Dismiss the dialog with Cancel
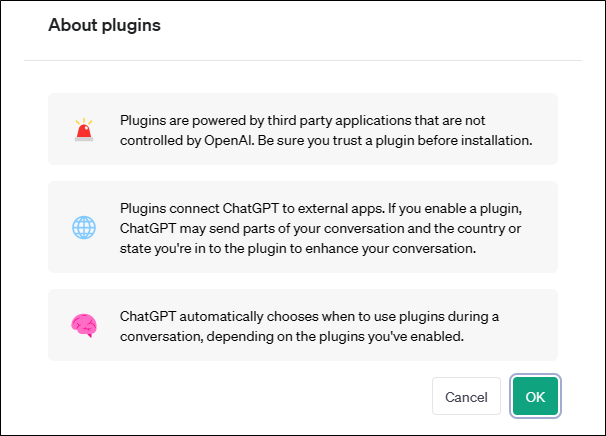The height and width of the screenshot is (436, 606). pos(466,396)
